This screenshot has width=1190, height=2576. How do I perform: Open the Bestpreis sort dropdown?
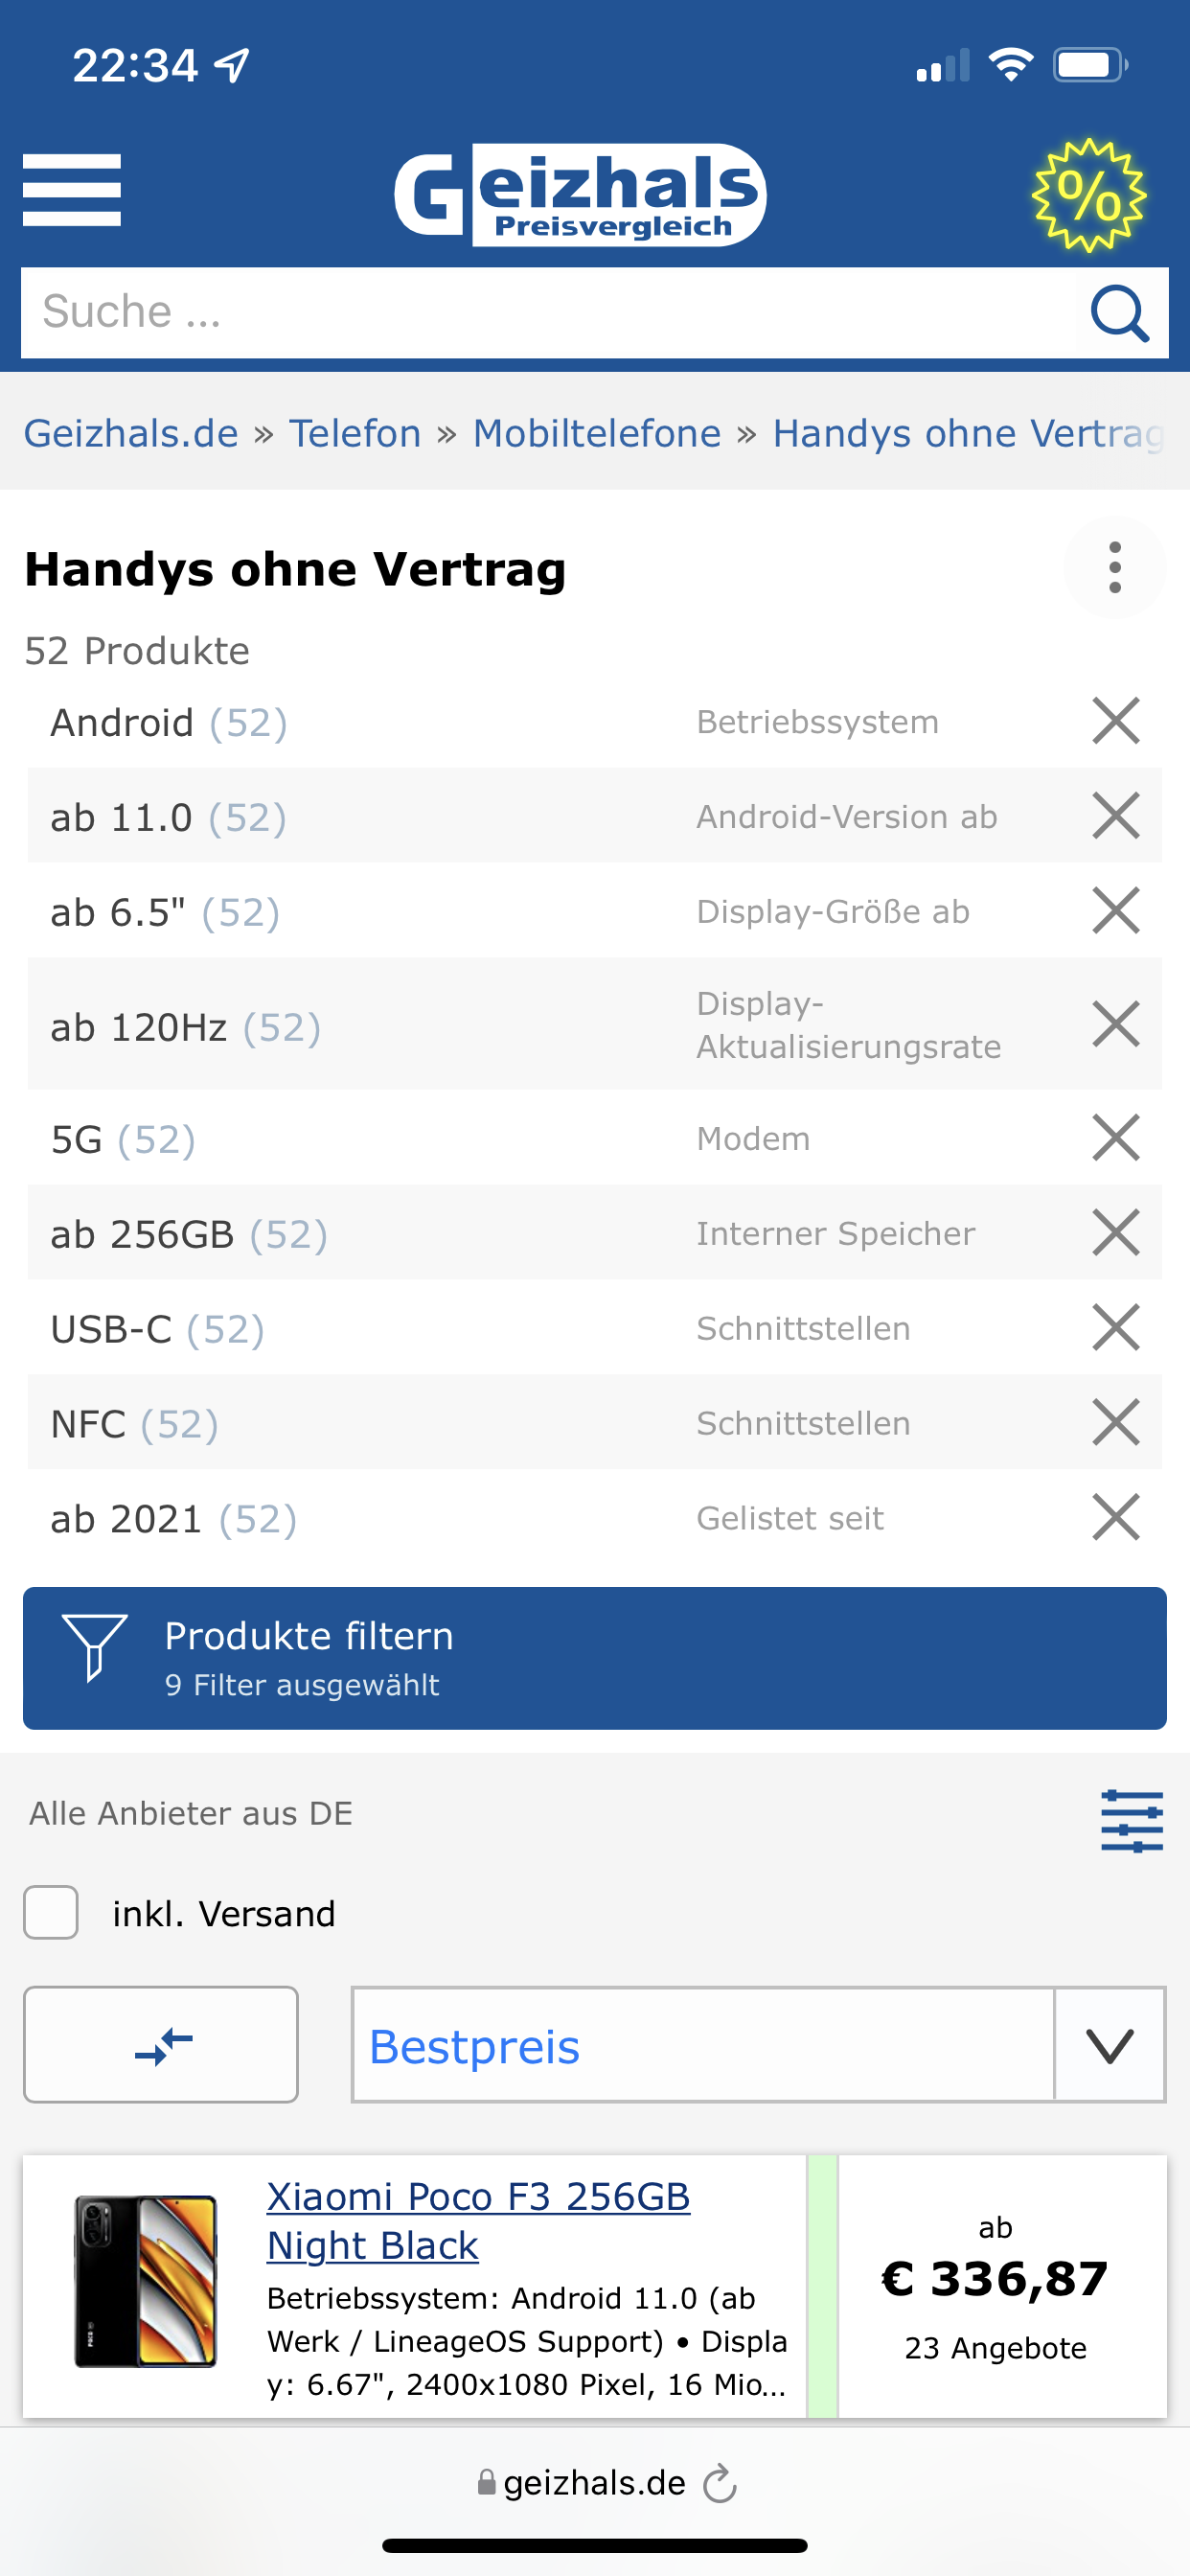point(702,2046)
